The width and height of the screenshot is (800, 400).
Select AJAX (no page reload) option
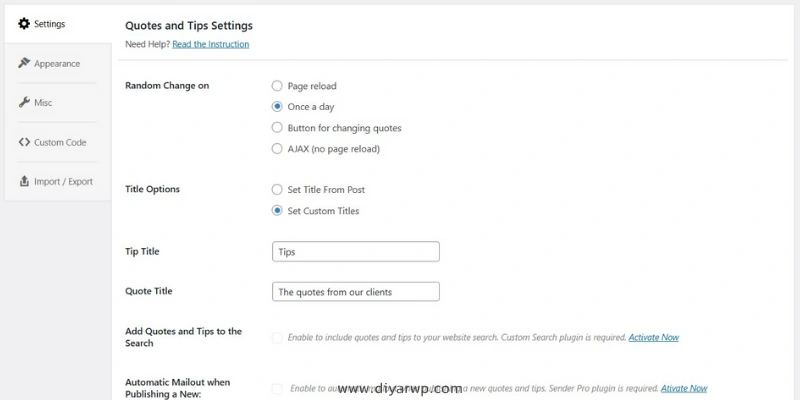click(277, 149)
